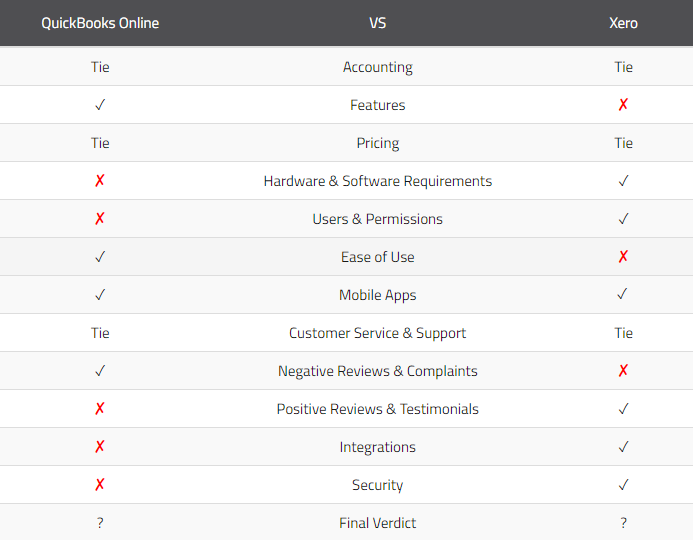693x540 pixels.
Task: Click Xero Tie in Accounting row
Action: (x=623, y=67)
